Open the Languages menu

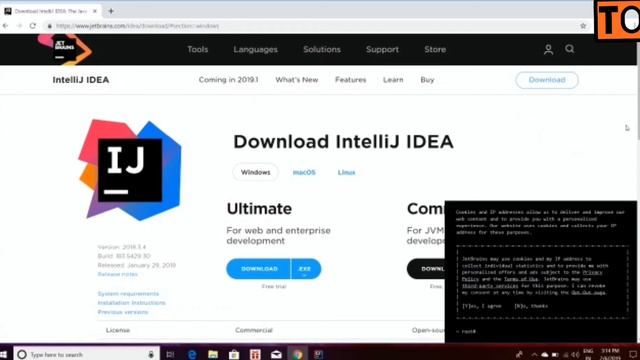[x=256, y=49]
